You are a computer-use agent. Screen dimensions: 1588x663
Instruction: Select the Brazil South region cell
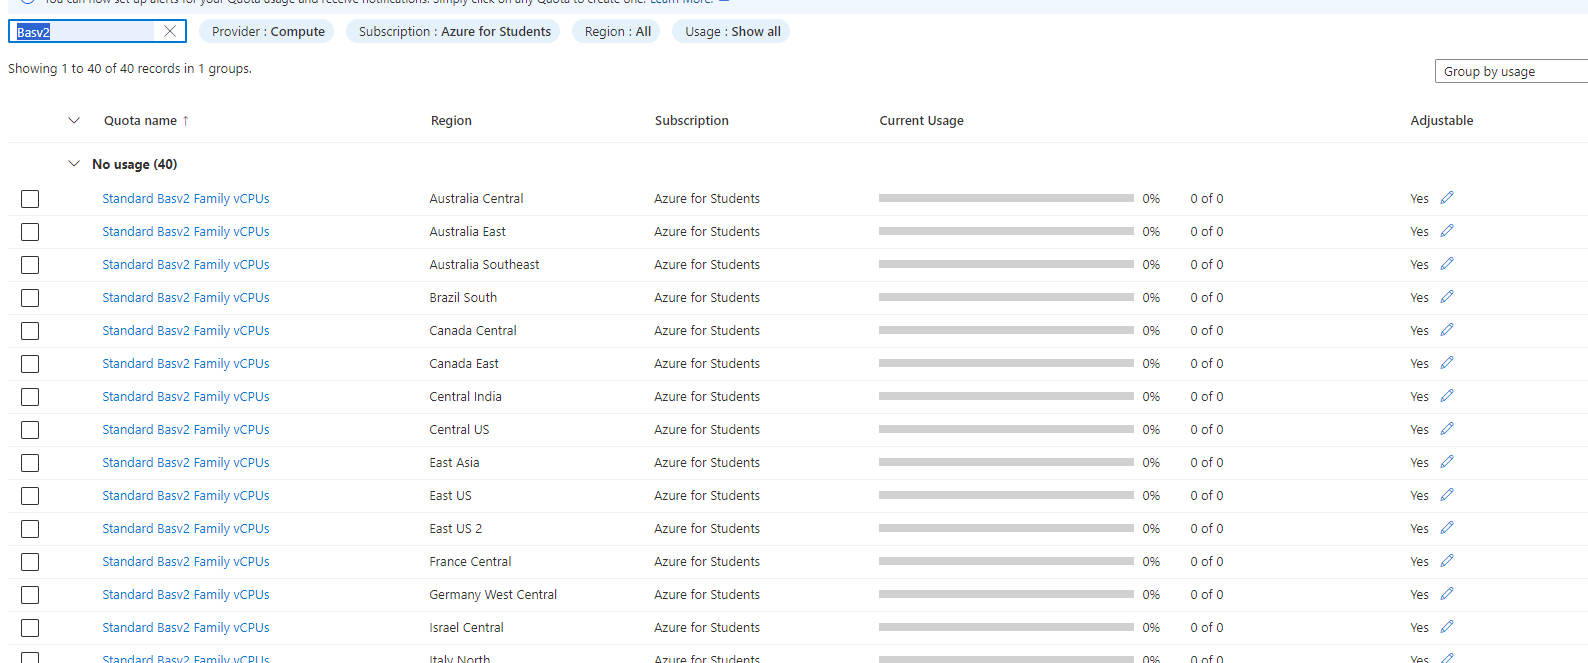tap(463, 298)
